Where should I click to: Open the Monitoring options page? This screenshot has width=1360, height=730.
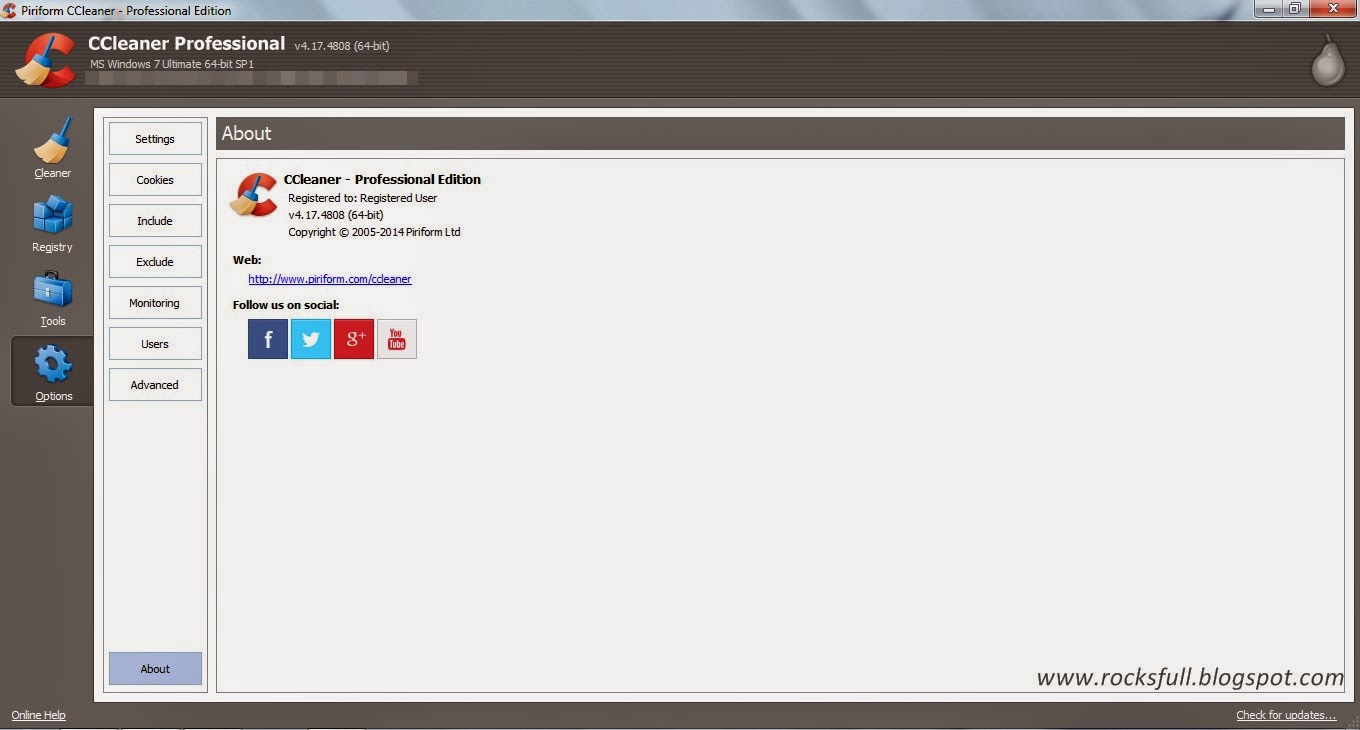(x=155, y=303)
